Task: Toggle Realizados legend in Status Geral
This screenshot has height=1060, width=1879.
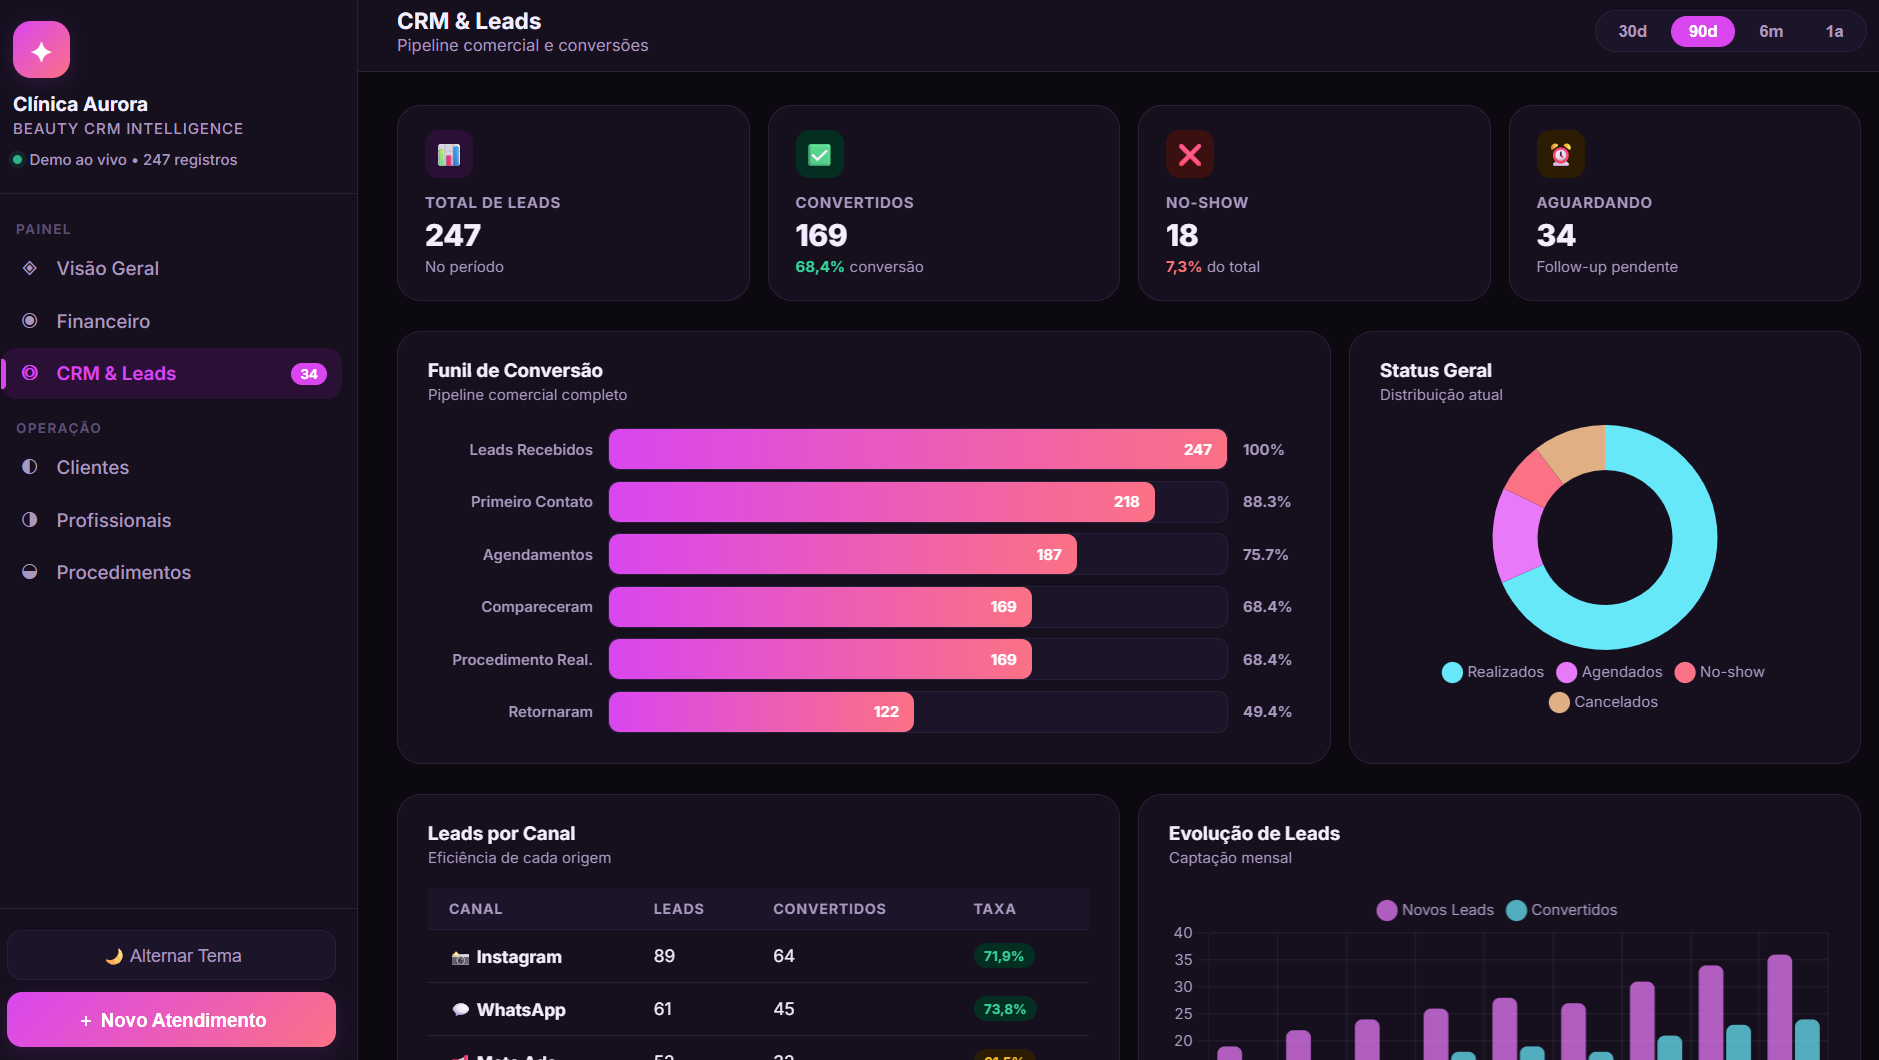Action: 1493,672
